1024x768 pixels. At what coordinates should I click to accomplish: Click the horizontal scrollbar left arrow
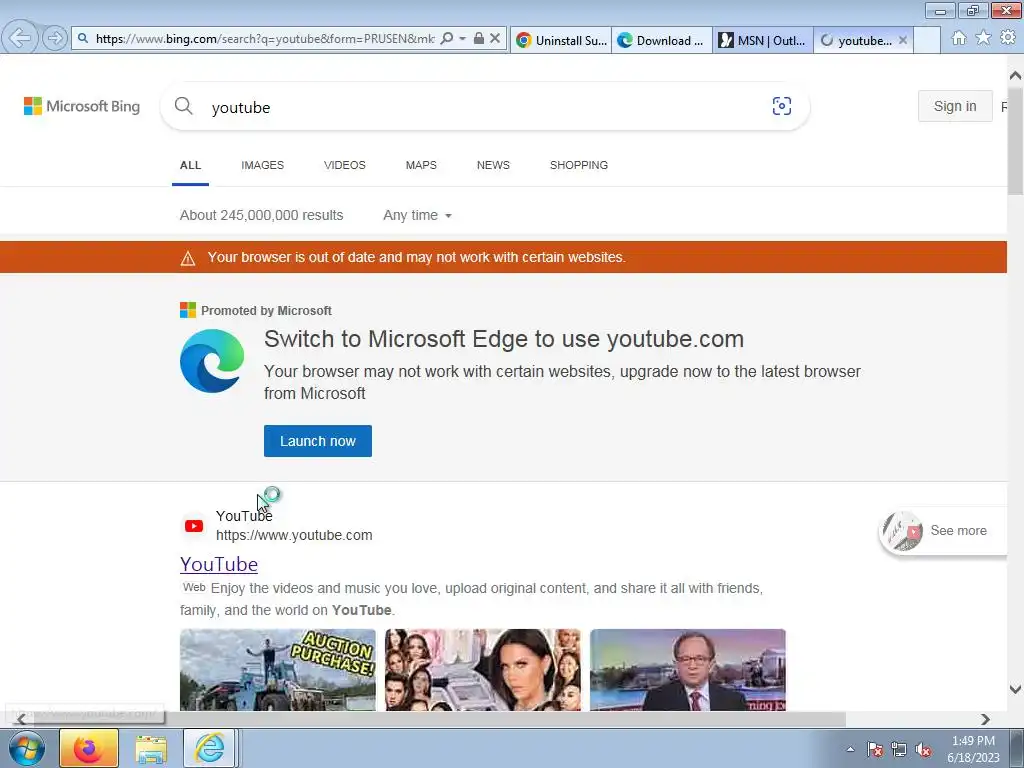pyautogui.click(x=21, y=719)
